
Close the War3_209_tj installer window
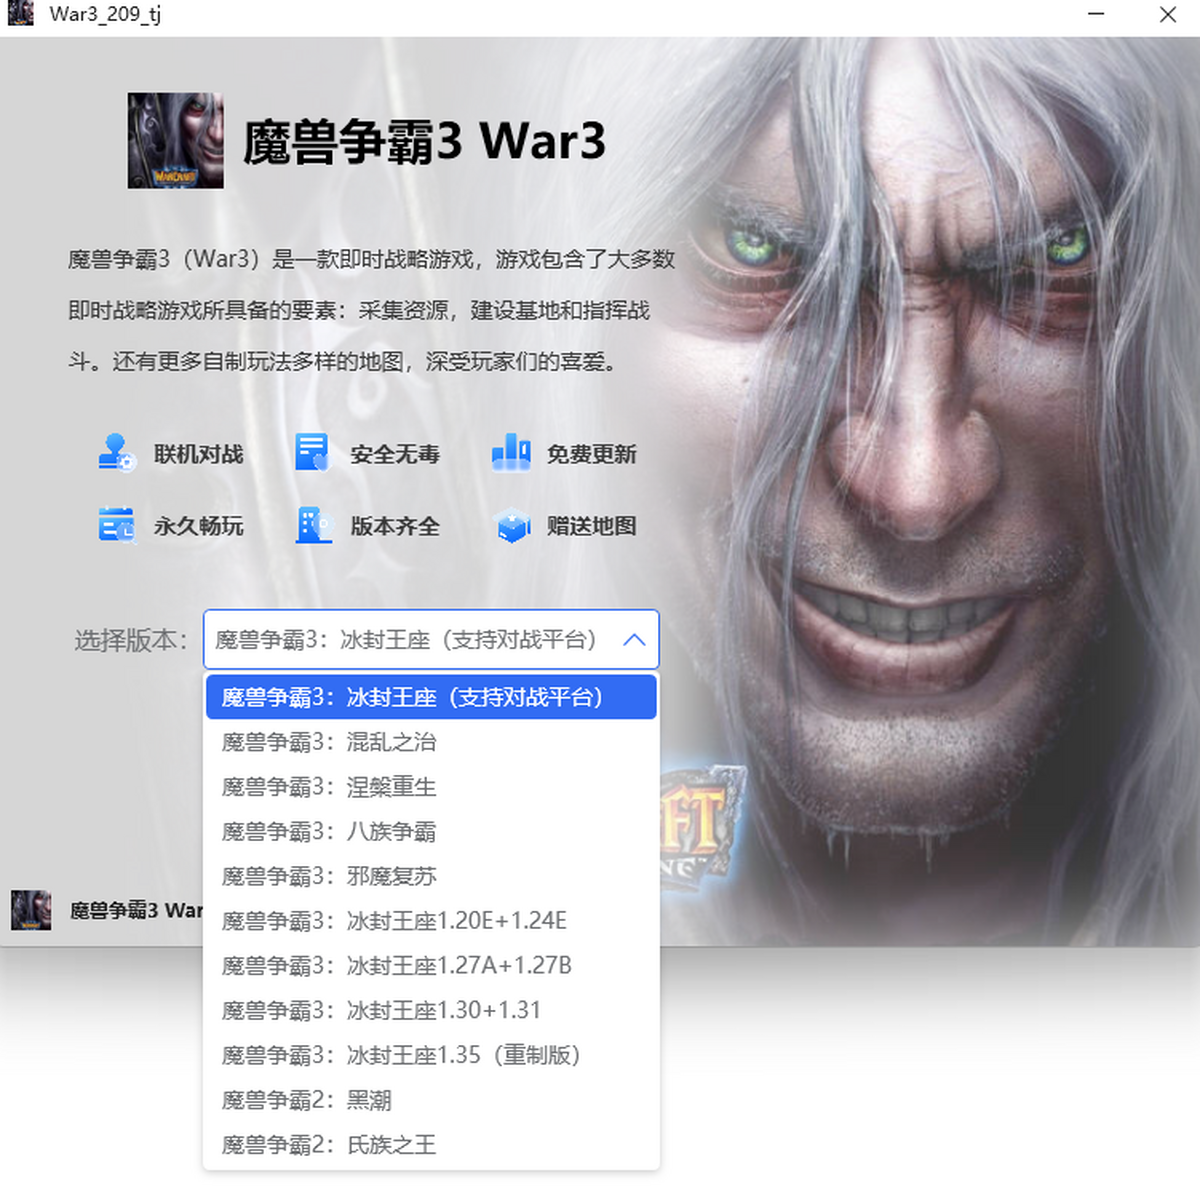pyautogui.click(x=1167, y=14)
